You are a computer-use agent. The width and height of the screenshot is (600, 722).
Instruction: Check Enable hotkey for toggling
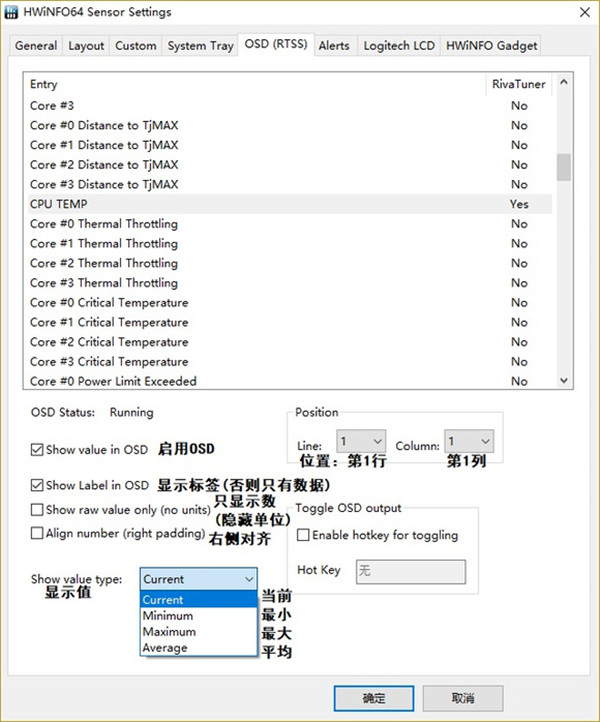click(305, 535)
